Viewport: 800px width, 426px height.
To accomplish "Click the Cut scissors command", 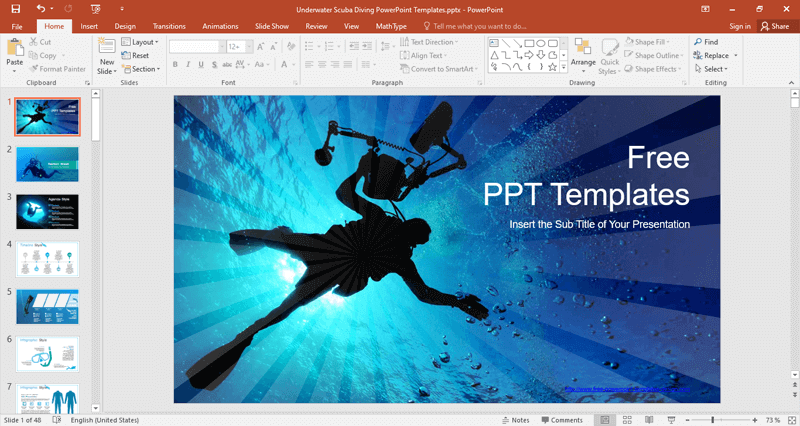I will point(40,42).
